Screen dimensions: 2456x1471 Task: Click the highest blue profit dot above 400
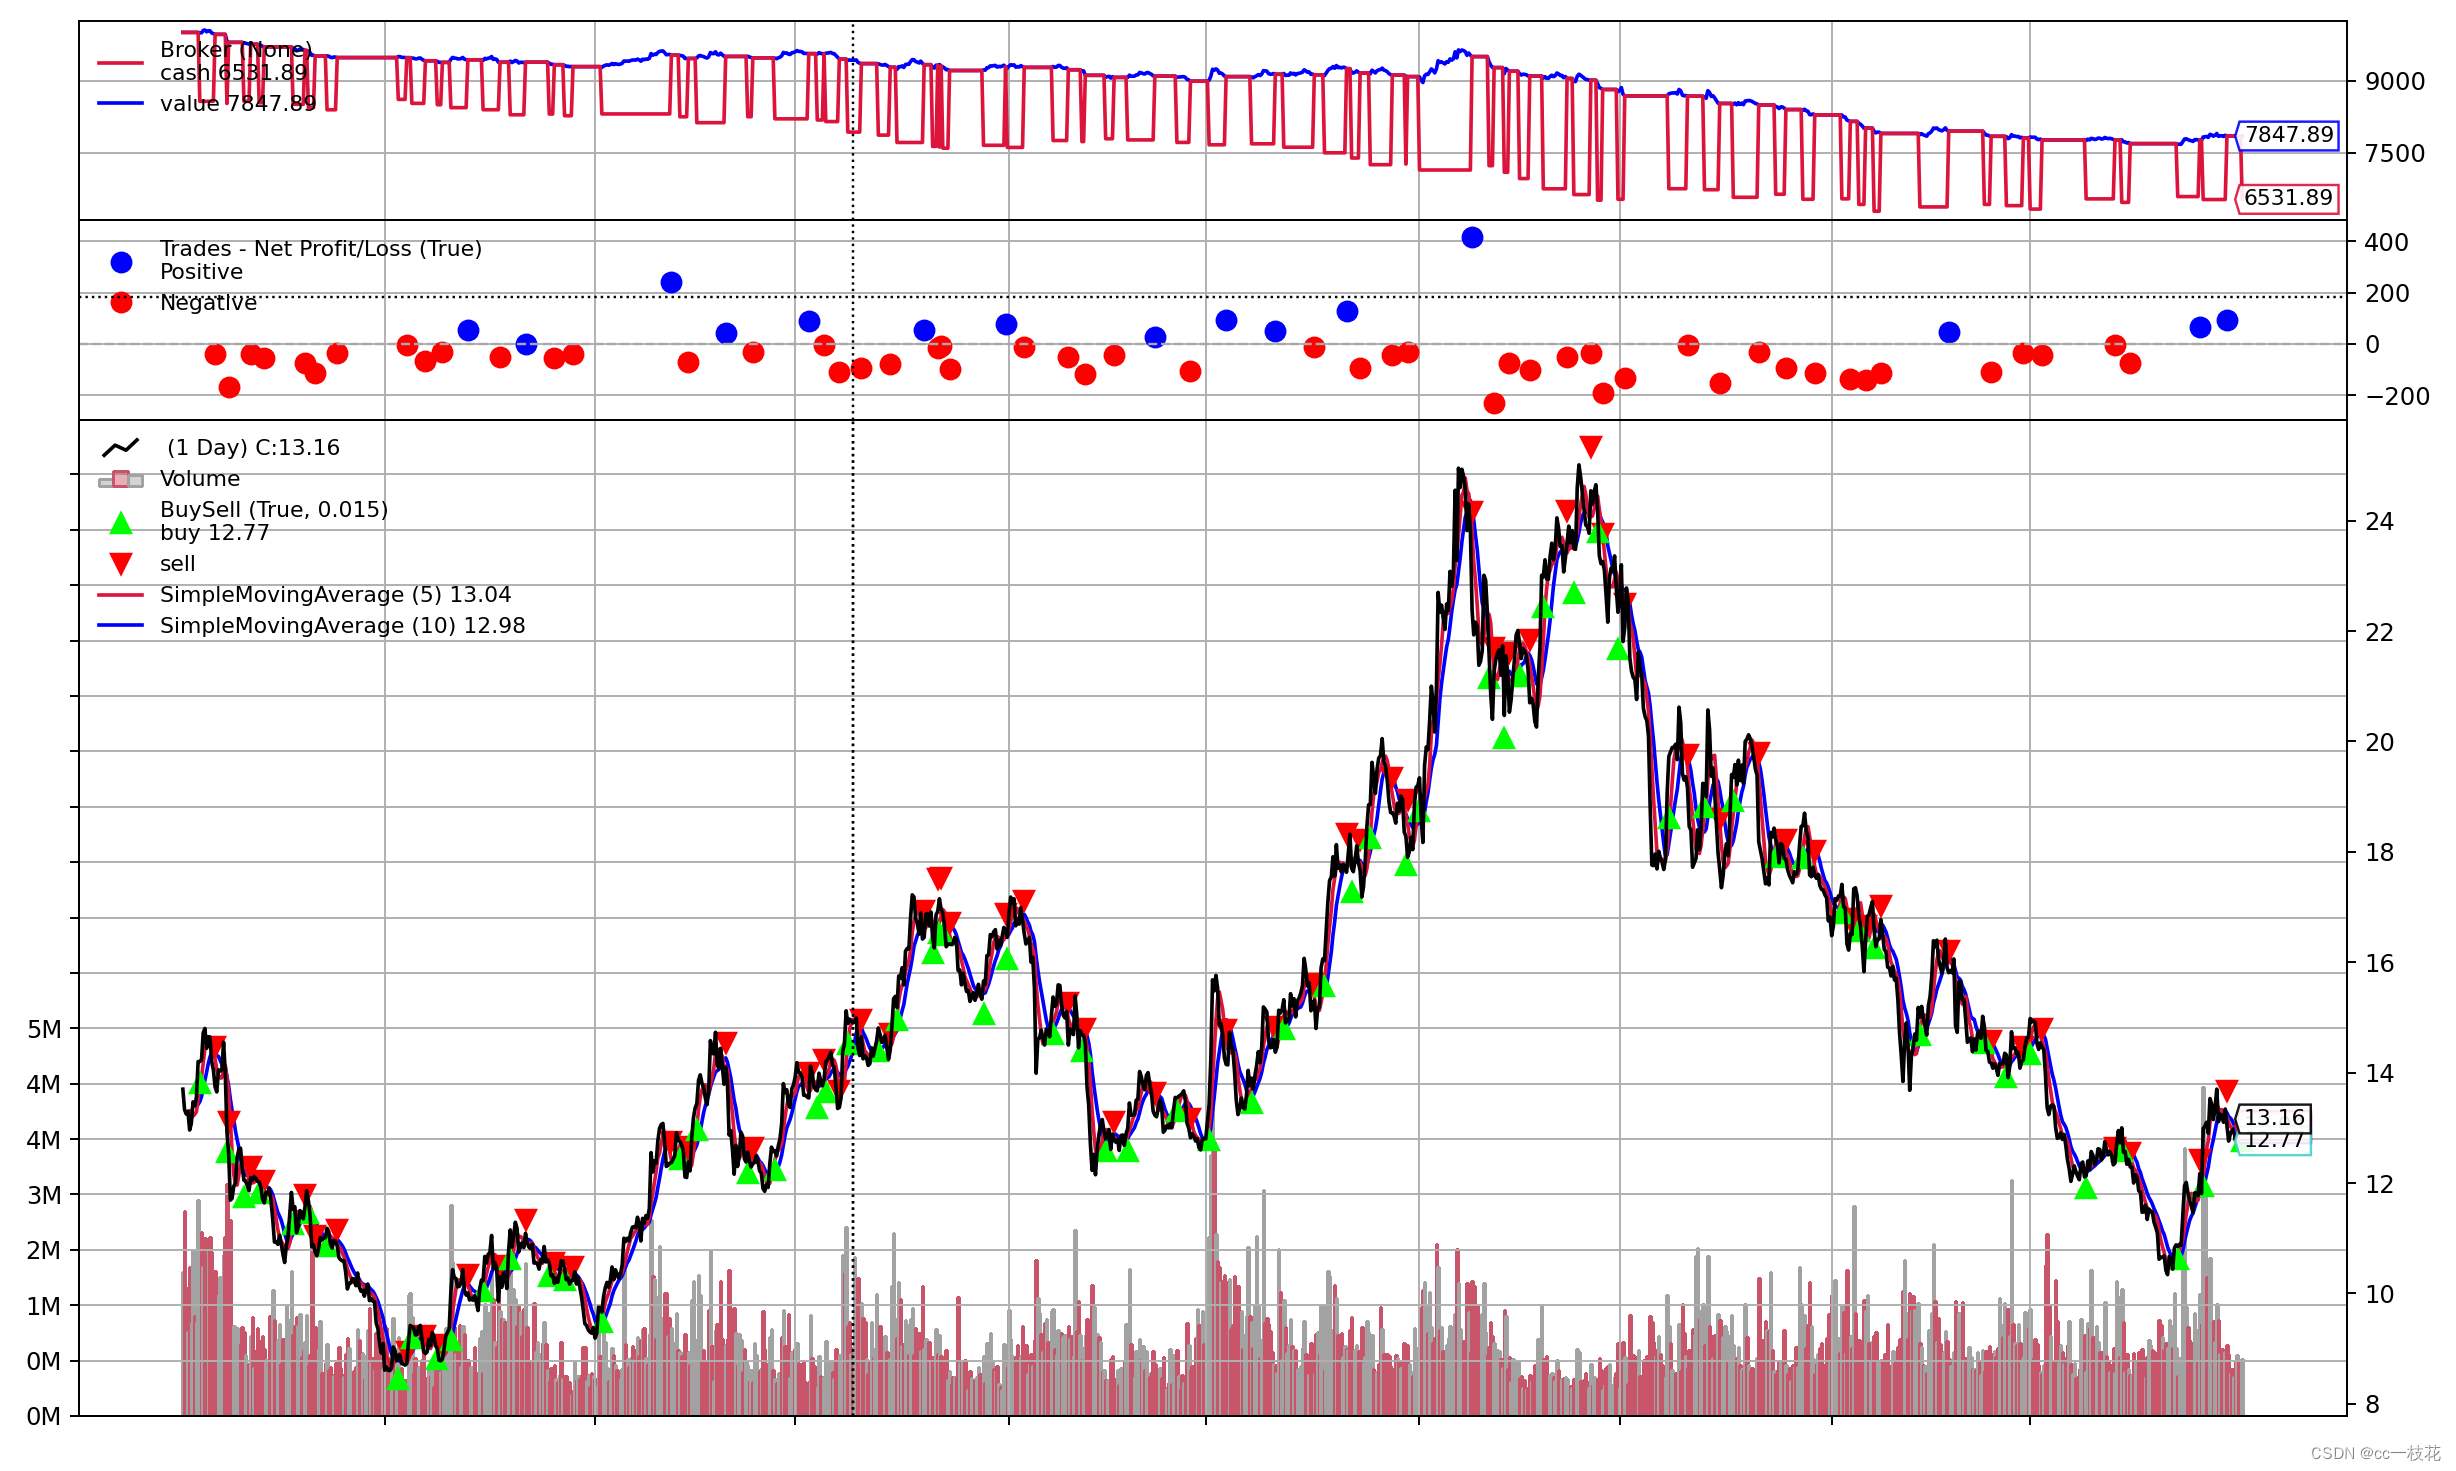pos(1472,238)
